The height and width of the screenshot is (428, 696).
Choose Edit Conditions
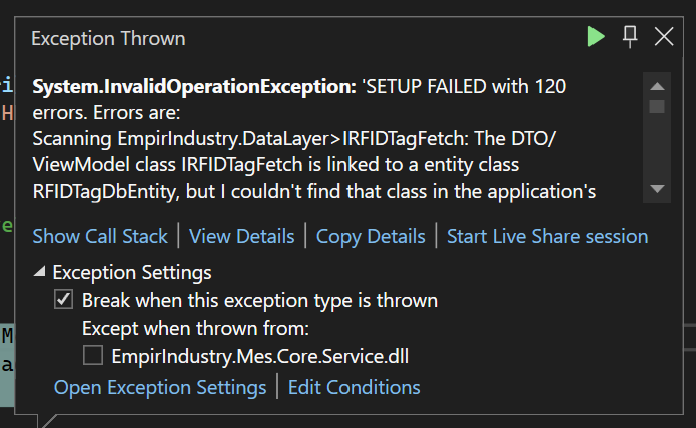point(354,387)
